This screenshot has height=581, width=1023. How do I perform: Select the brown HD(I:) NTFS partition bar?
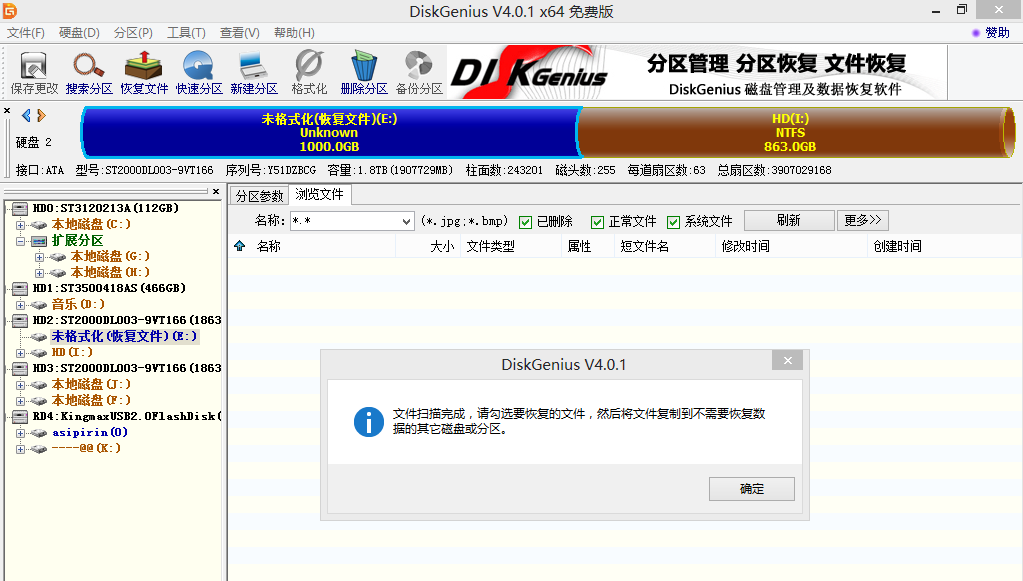(x=795, y=132)
